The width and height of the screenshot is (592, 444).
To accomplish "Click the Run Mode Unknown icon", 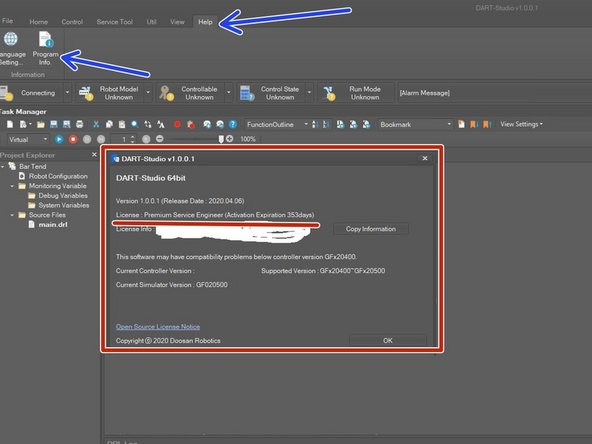I will pyautogui.click(x=329, y=93).
